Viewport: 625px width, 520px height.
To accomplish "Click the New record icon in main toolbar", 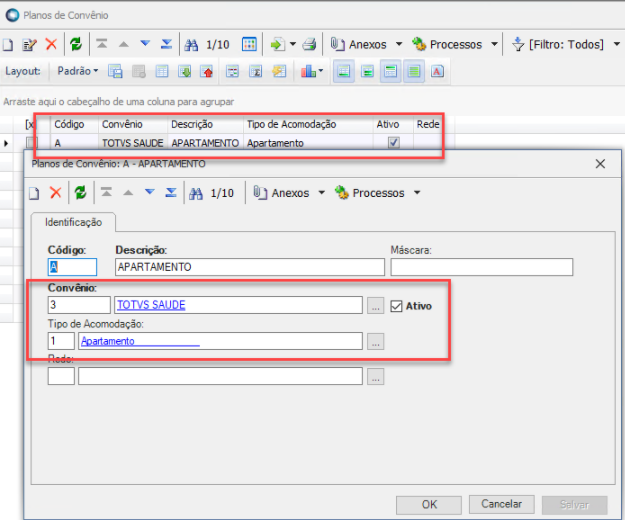I will 8,44.
